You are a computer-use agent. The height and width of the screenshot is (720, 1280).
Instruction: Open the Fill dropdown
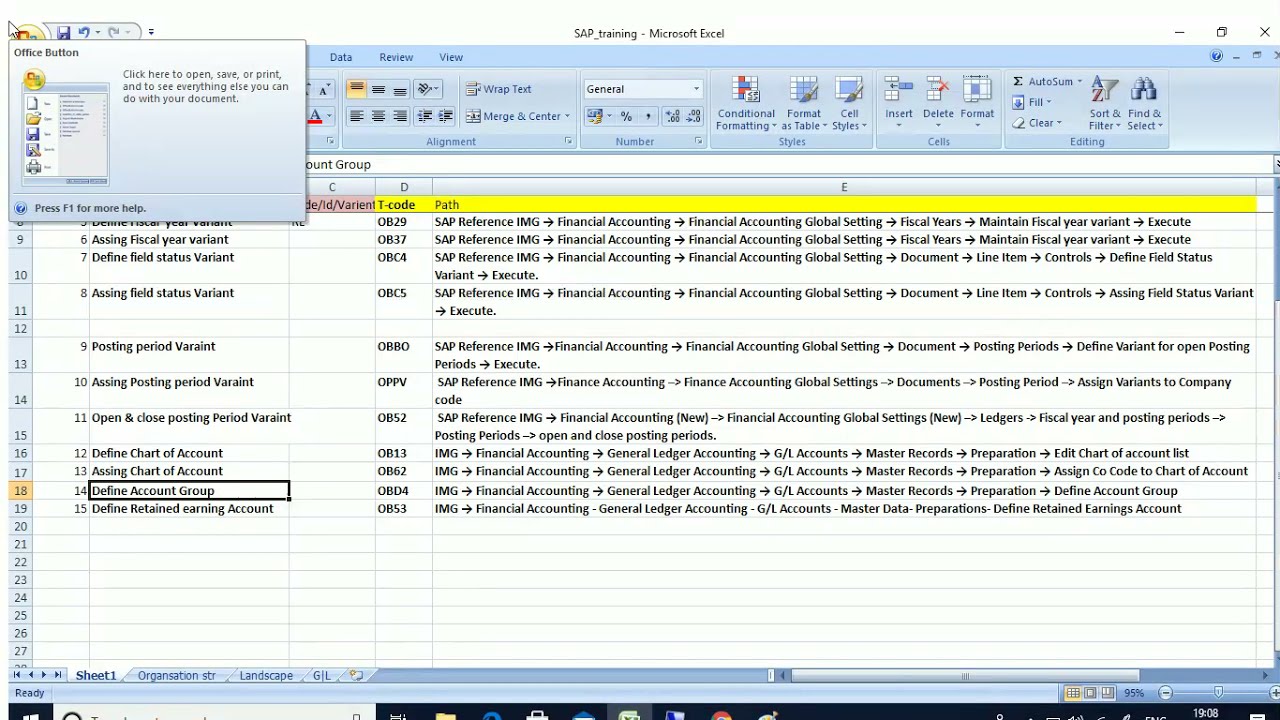1032,102
